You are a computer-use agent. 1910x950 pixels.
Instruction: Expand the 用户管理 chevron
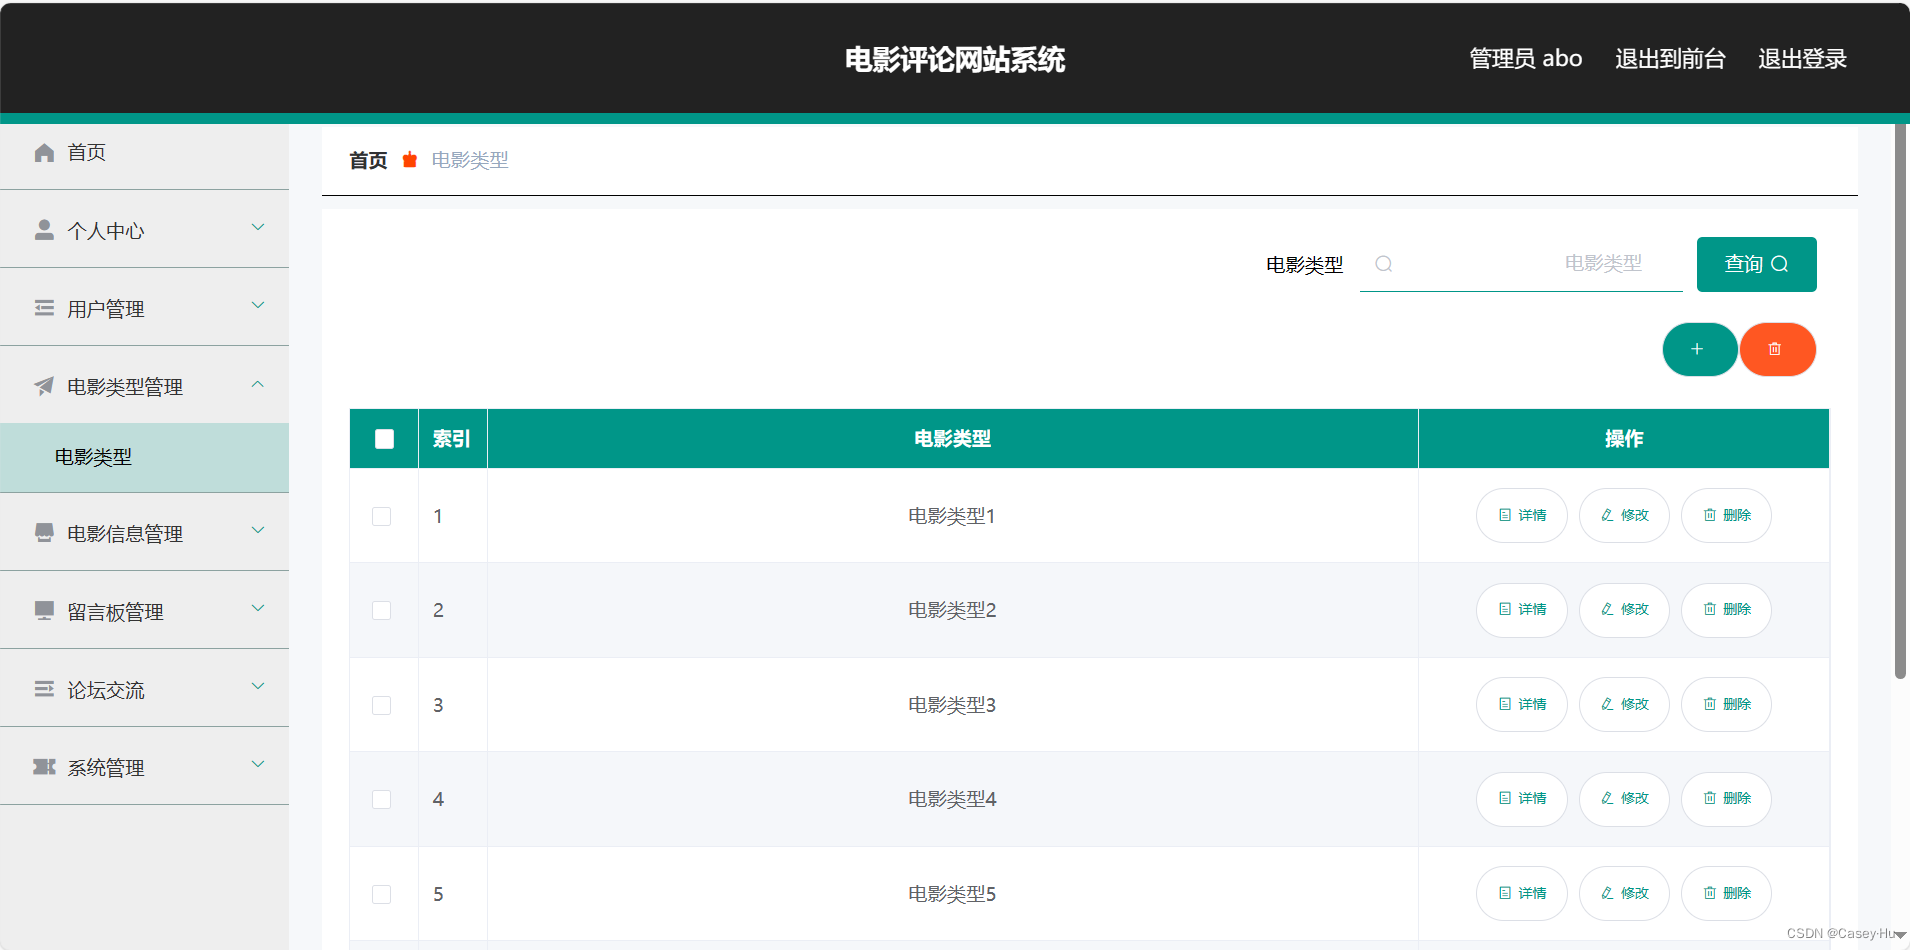258,305
